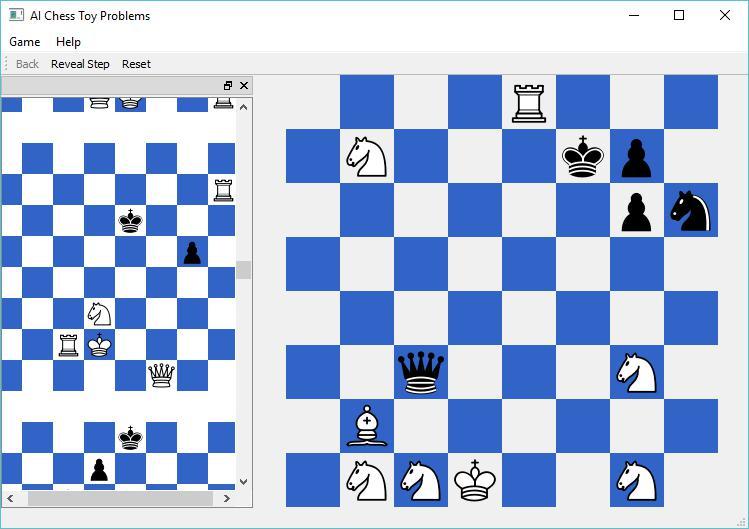
Task: Click the toolbar drag handle left of Back
Action: (x=6, y=64)
